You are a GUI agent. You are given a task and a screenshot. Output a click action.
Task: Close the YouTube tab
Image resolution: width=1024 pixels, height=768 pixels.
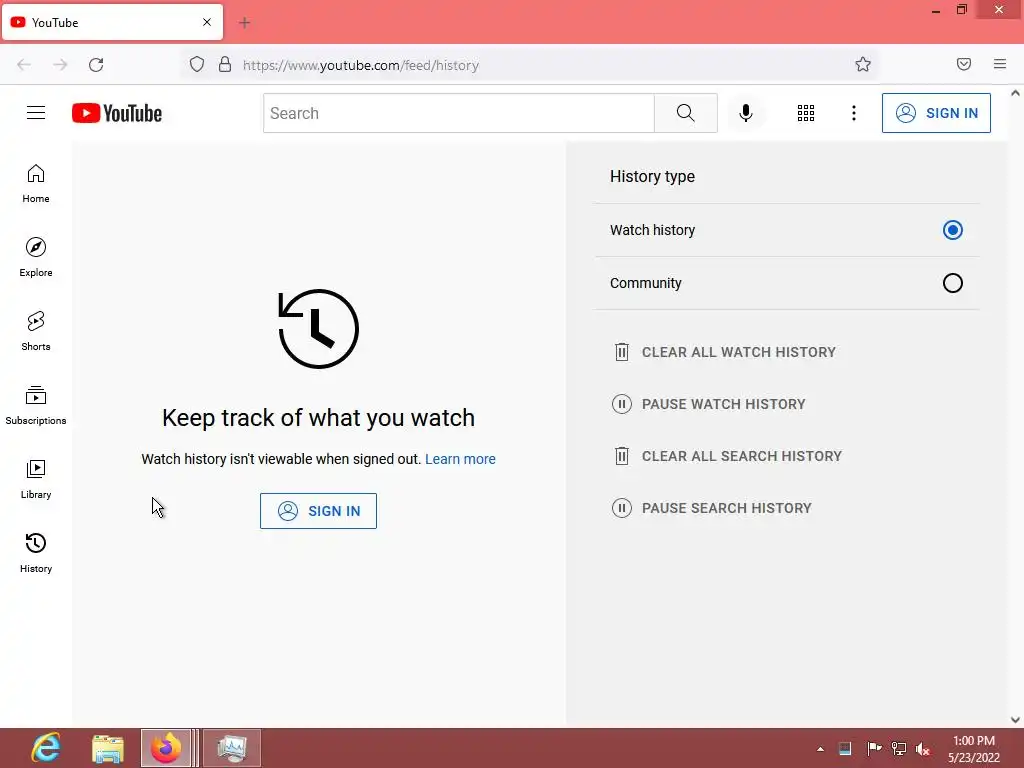click(x=207, y=22)
